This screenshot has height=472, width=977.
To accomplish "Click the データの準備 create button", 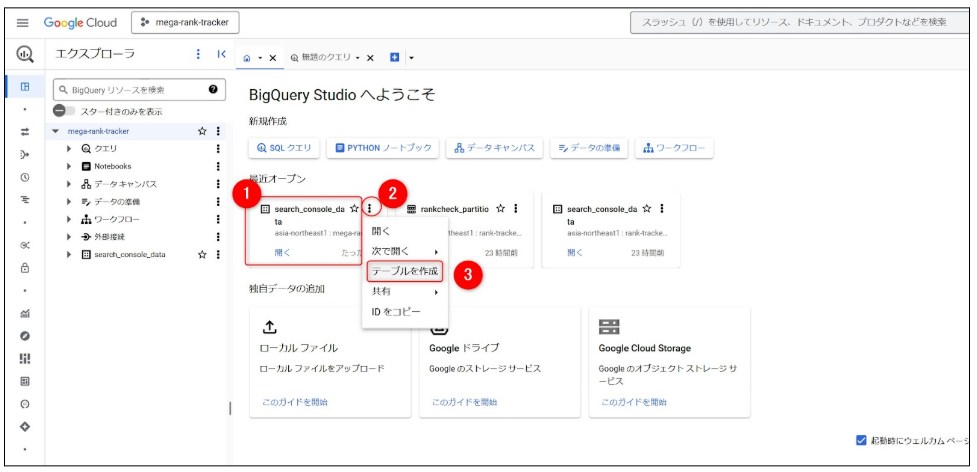I will click(x=589, y=148).
